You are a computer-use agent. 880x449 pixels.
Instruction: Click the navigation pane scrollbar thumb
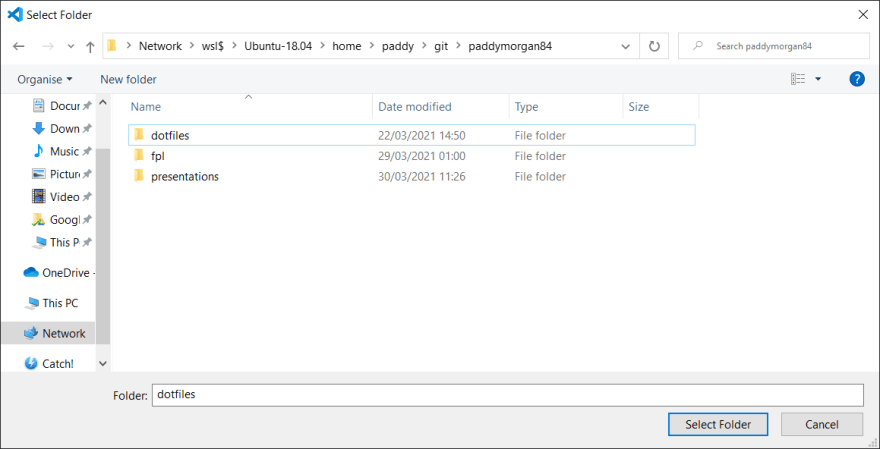coord(103,247)
